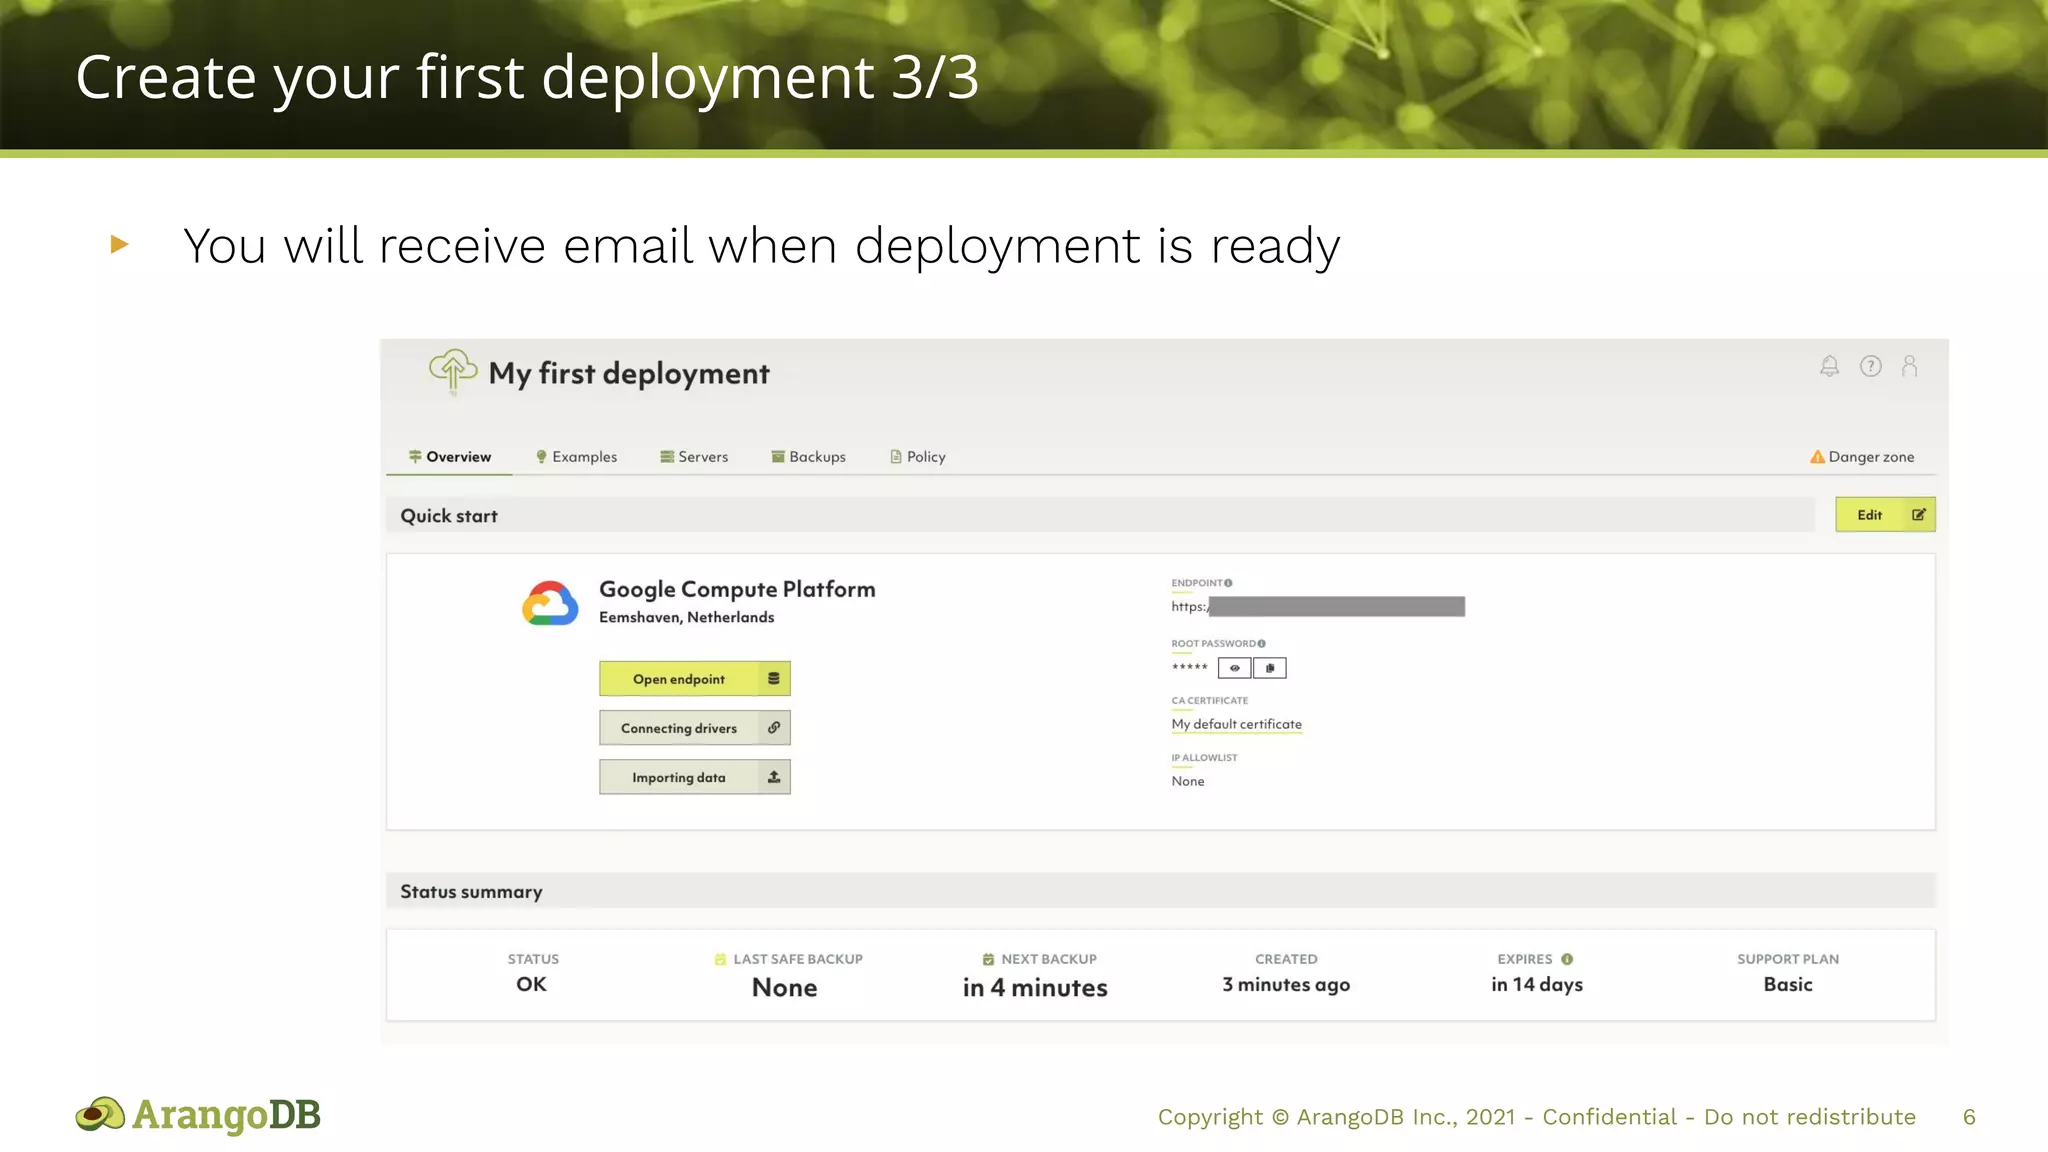Click the Connecting drivers button

tap(695, 728)
